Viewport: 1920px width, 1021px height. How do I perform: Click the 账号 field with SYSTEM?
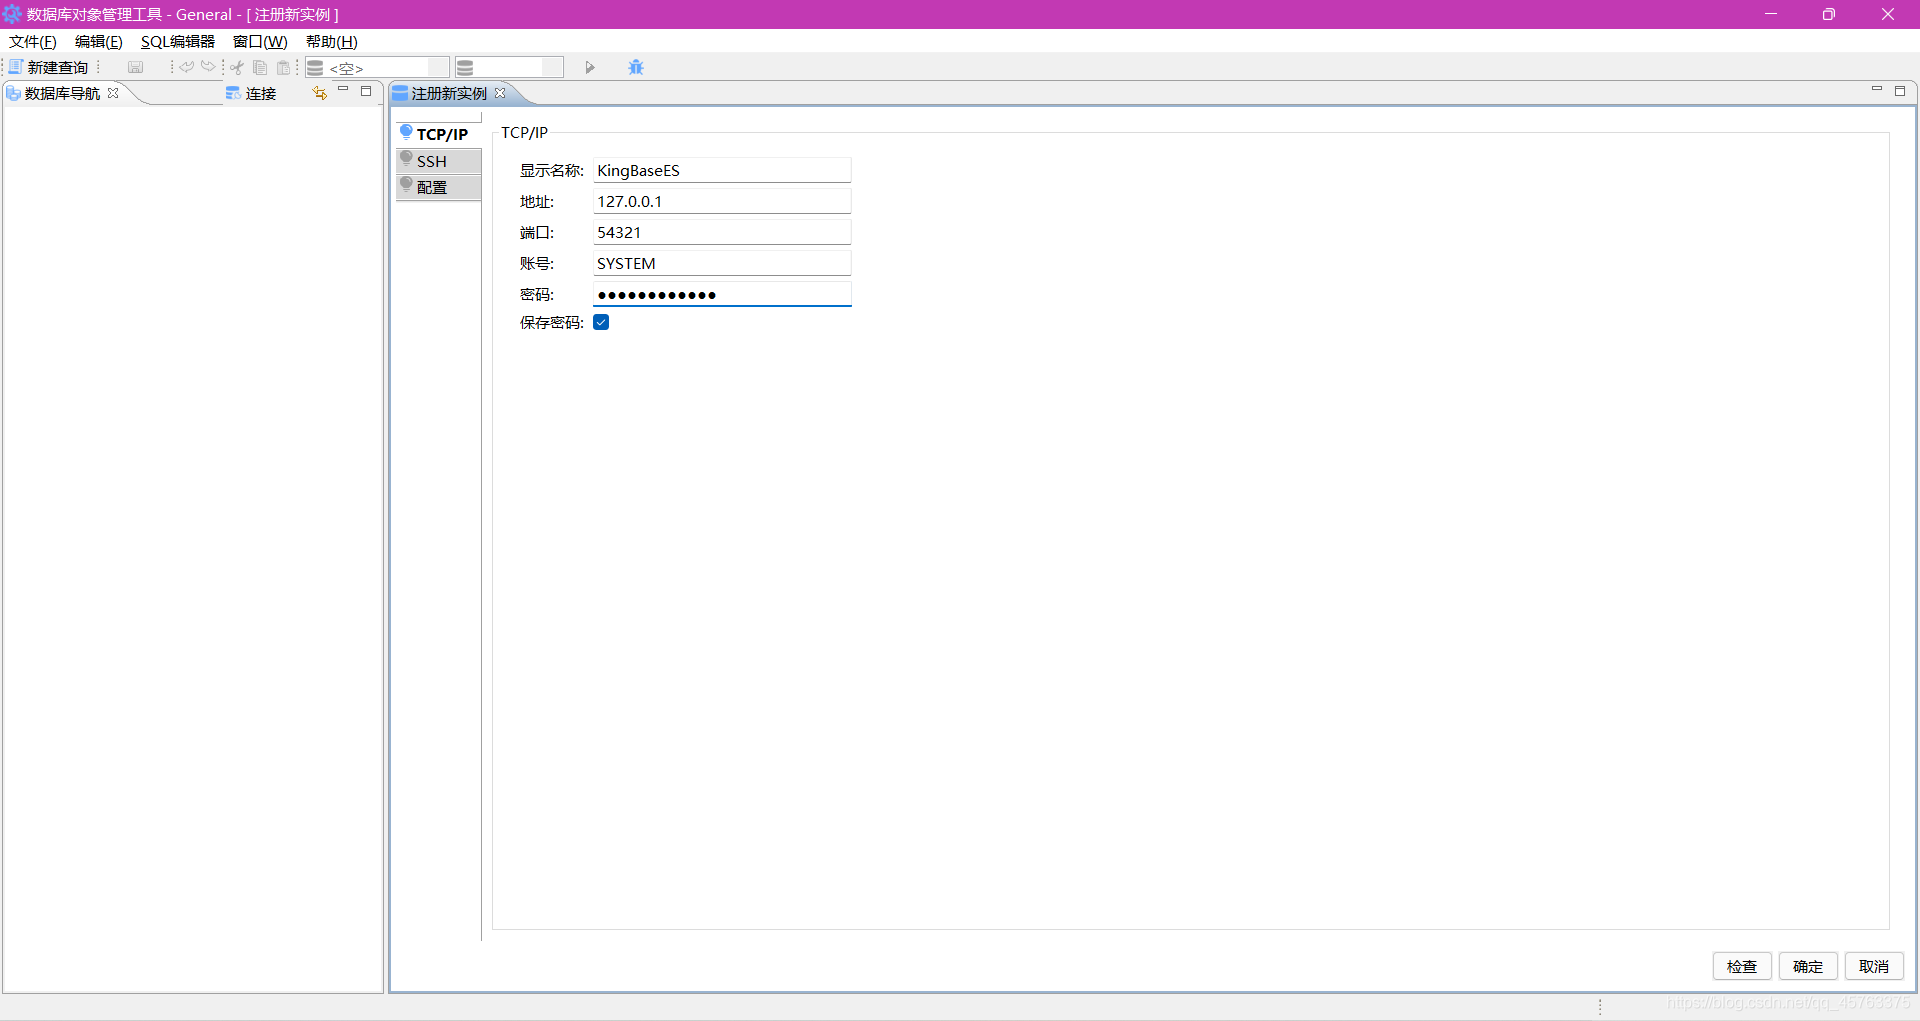click(x=722, y=263)
